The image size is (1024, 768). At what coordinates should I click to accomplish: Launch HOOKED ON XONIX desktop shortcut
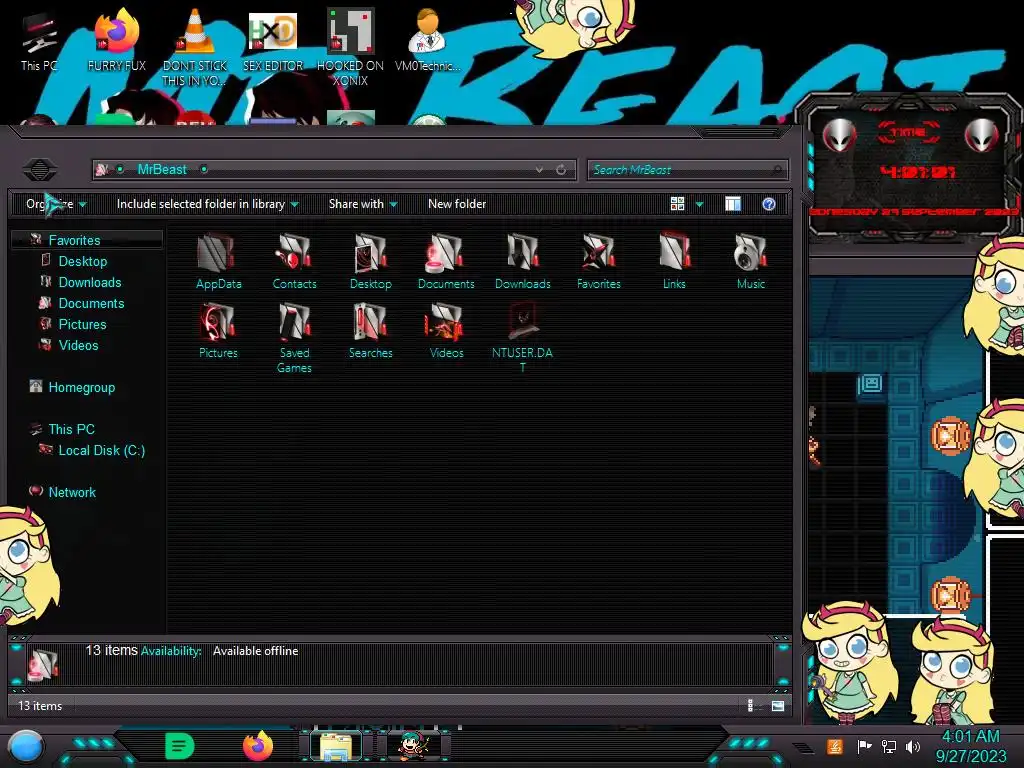pyautogui.click(x=350, y=48)
